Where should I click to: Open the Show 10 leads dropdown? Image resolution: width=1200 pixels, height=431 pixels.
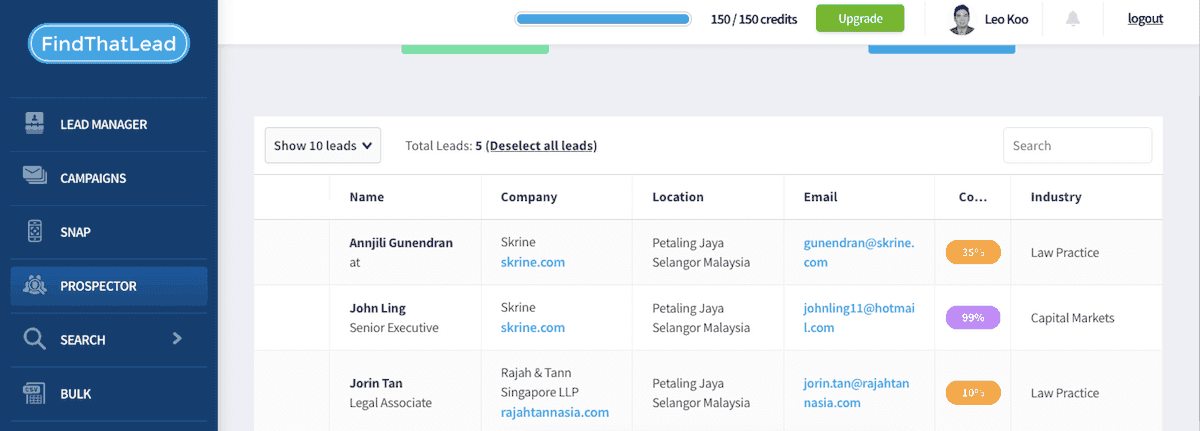coord(323,145)
